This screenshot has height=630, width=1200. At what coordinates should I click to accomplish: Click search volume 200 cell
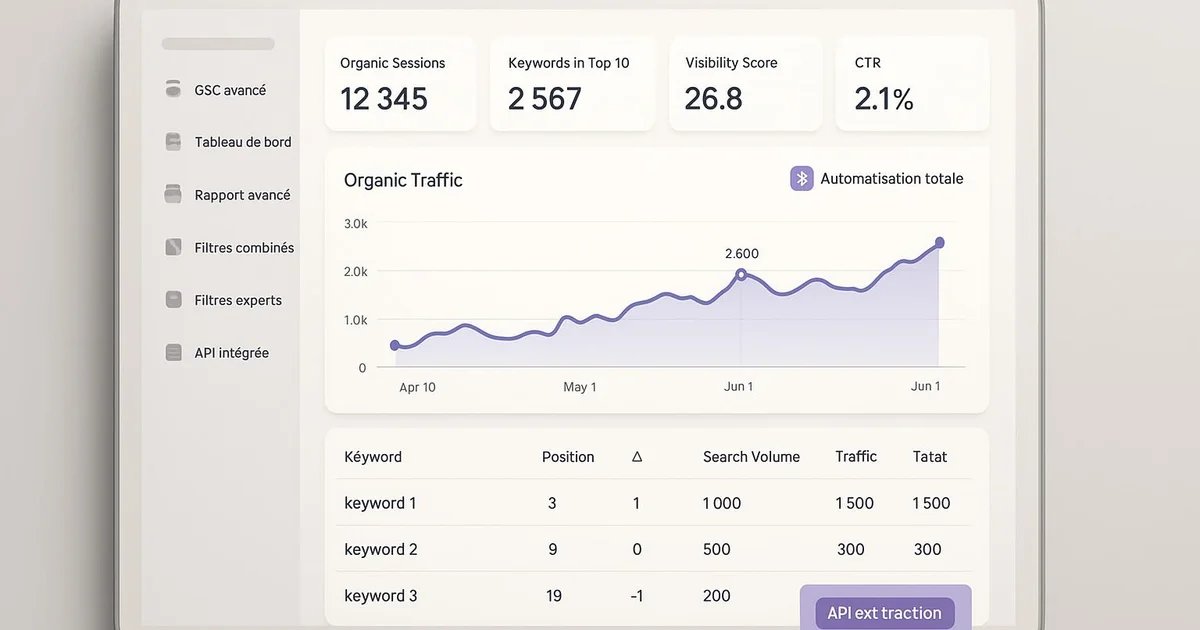(x=717, y=596)
